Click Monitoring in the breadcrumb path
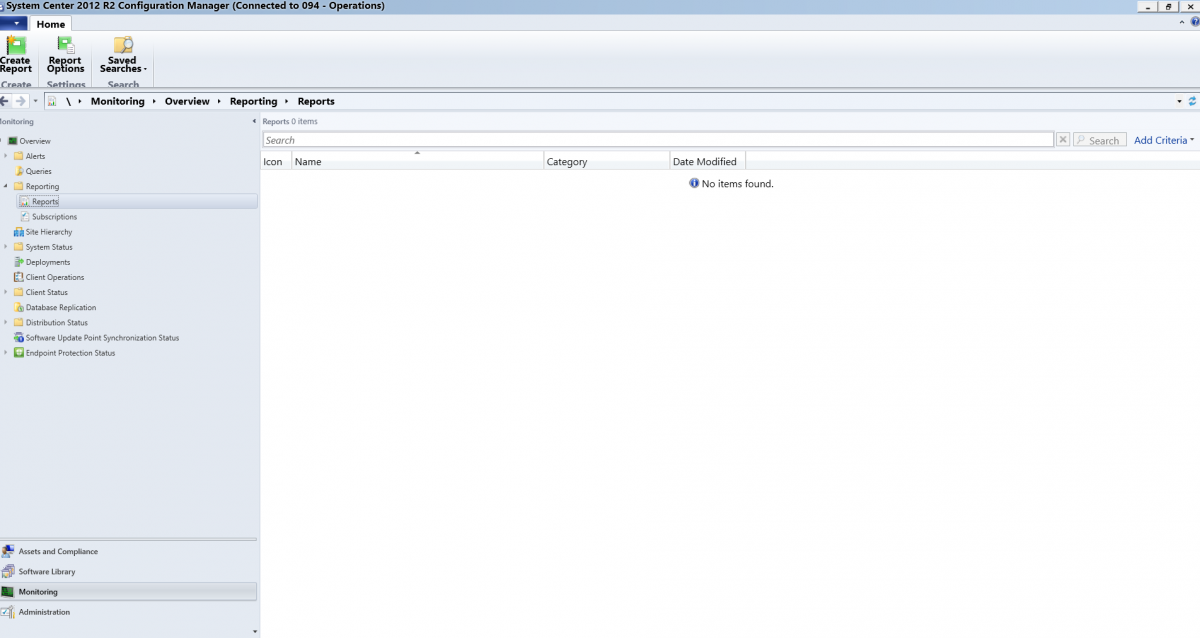 point(117,101)
